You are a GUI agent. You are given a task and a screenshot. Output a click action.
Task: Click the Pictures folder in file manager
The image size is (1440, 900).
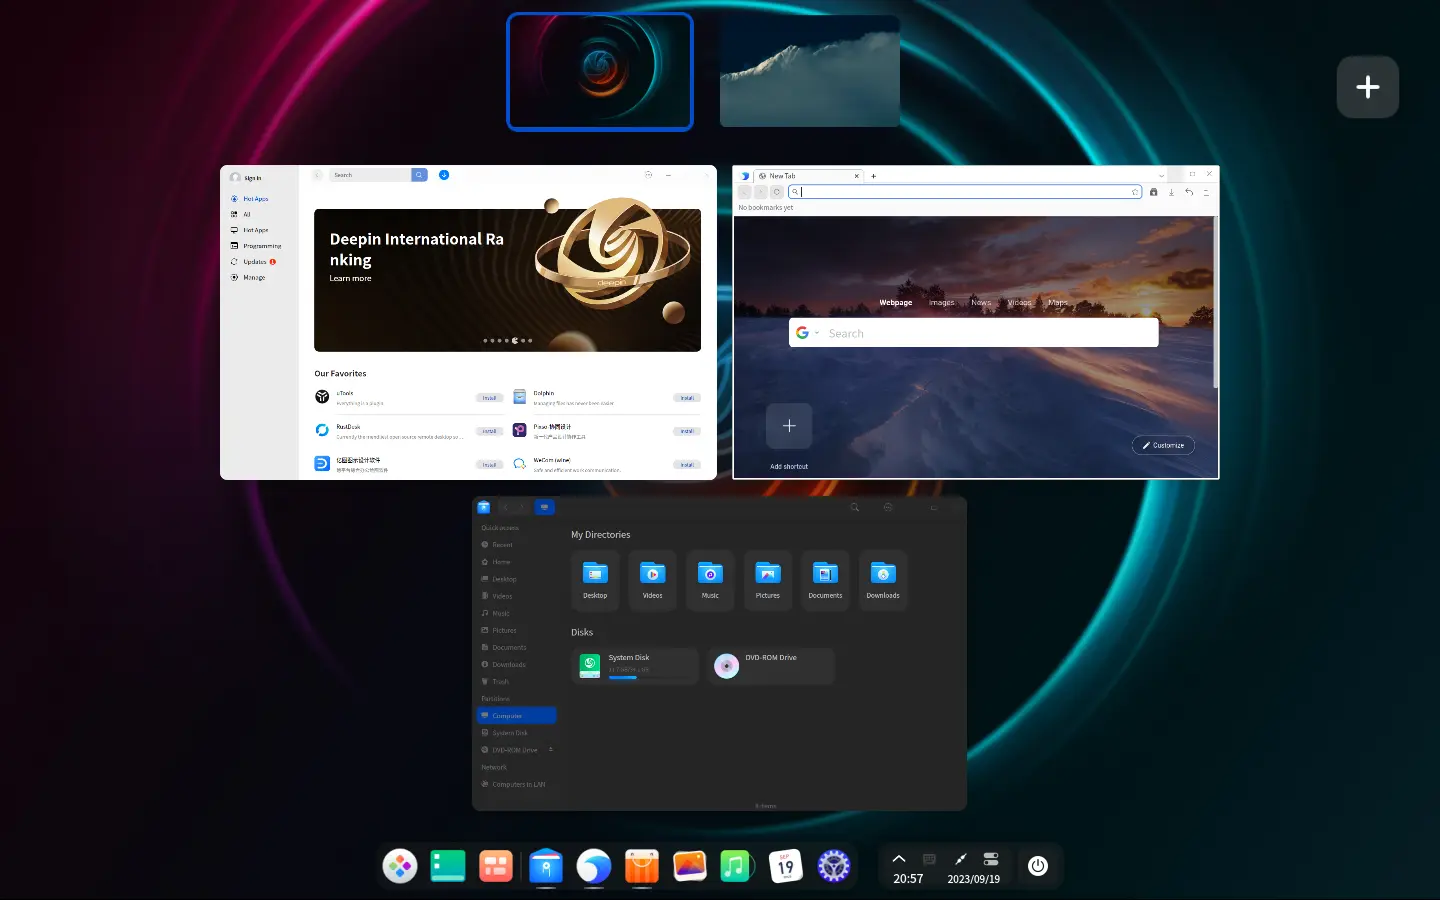768,579
